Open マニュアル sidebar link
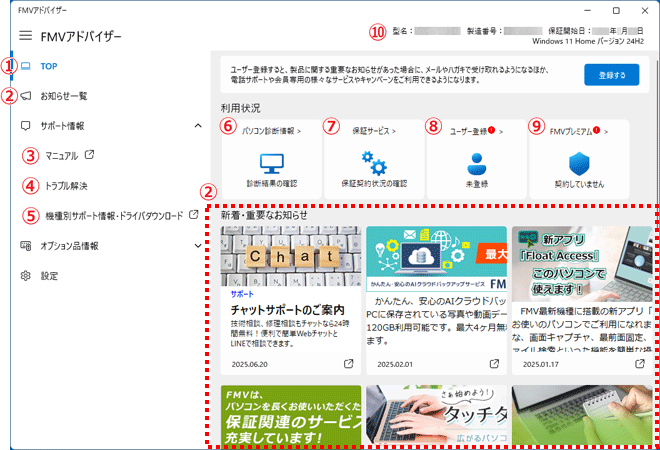 click(61, 156)
